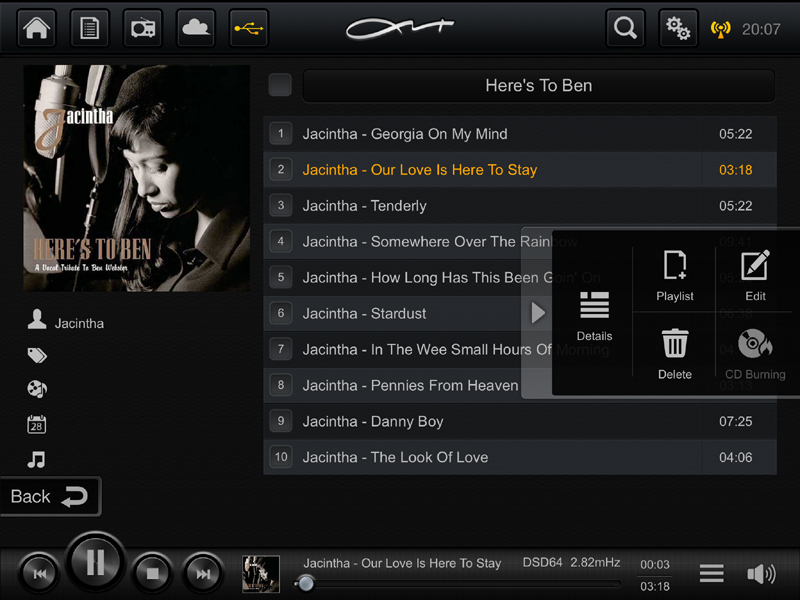Choose CD Burning in the popup menu
The width and height of the screenshot is (800, 600).
pyautogui.click(x=755, y=354)
